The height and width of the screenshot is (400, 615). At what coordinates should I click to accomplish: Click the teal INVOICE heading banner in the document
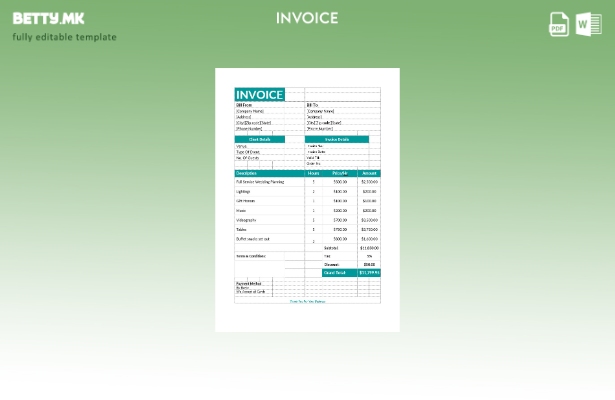click(x=259, y=95)
